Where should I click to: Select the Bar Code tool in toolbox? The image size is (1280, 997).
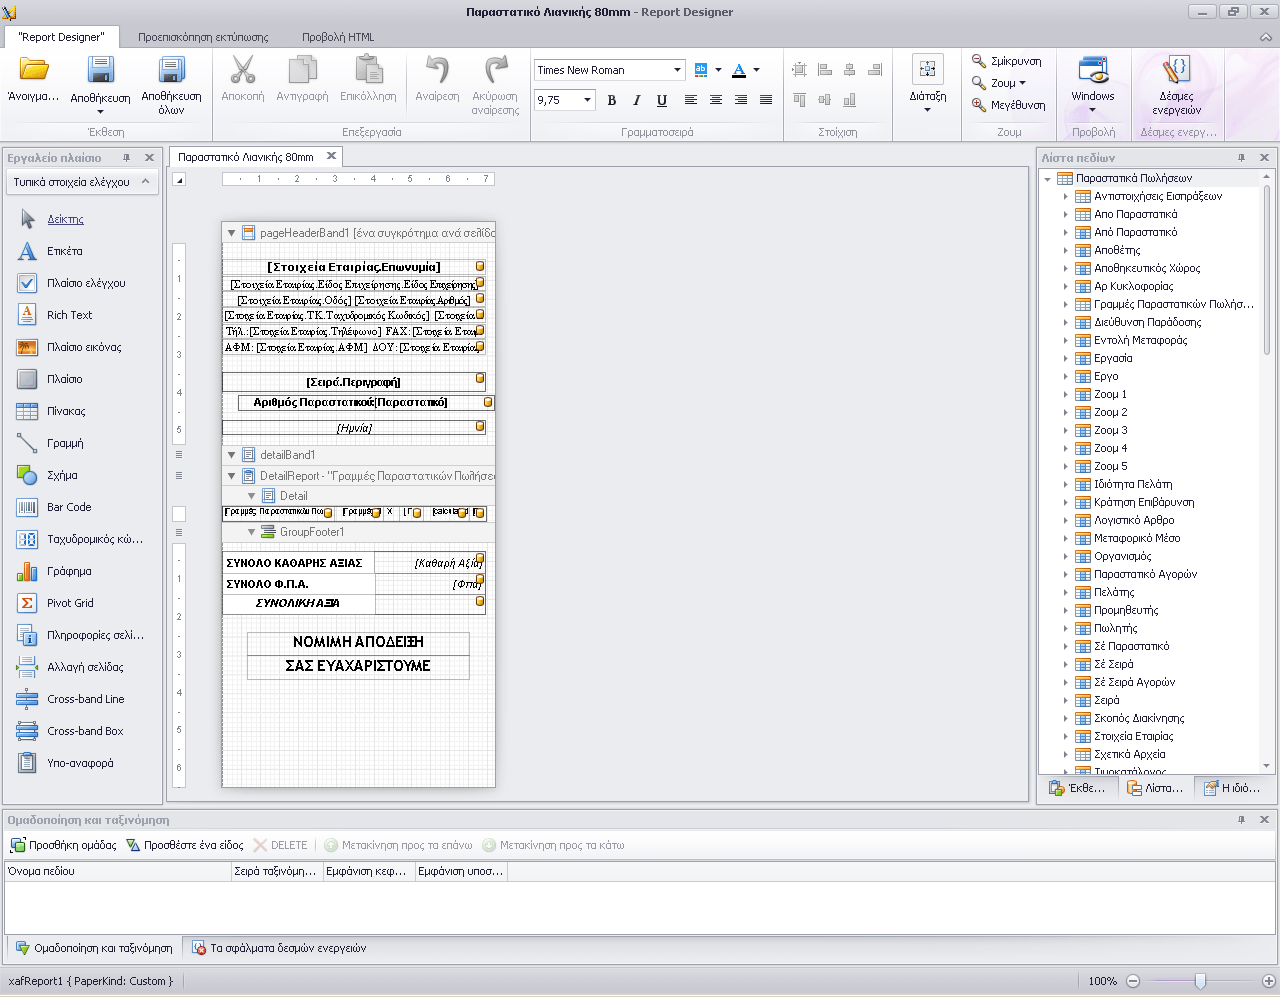tap(69, 507)
